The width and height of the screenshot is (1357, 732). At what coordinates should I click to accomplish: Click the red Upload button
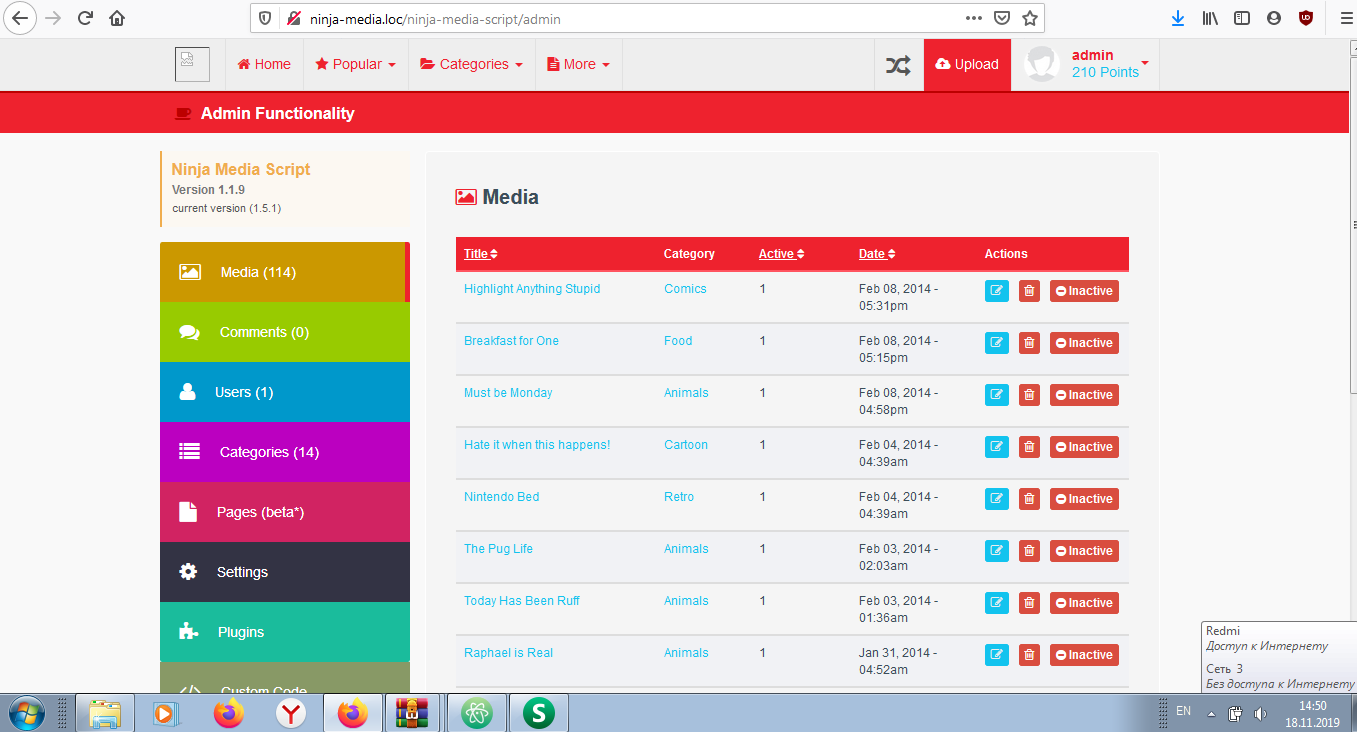tap(967, 65)
